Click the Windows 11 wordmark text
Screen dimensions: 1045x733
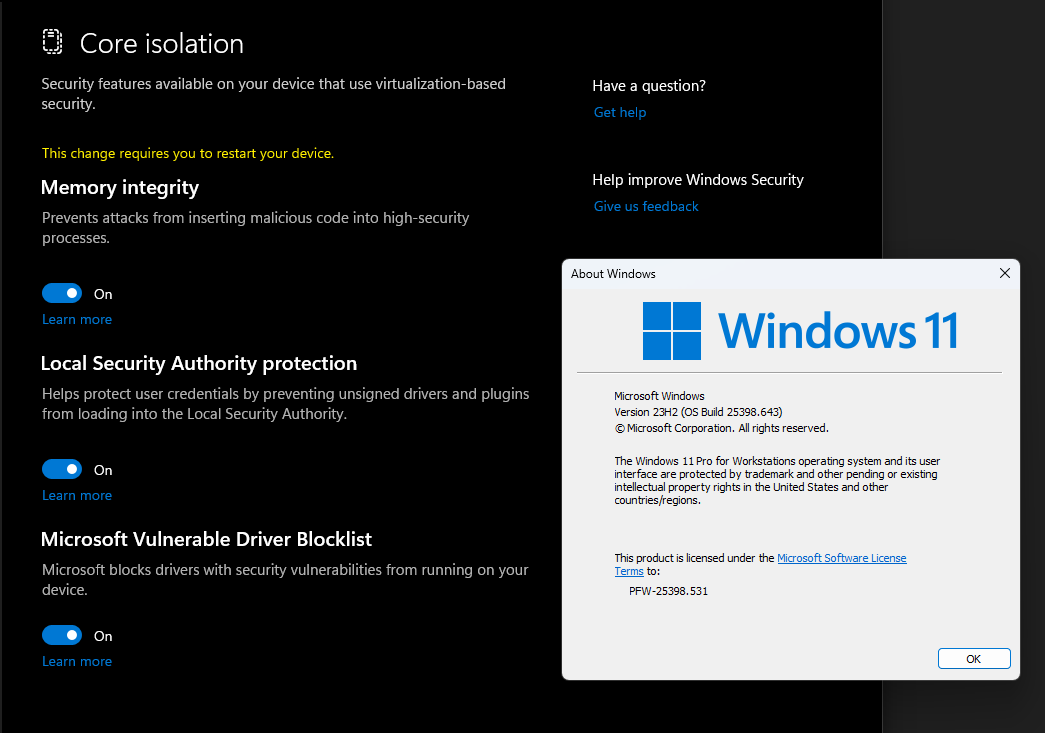coord(838,331)
